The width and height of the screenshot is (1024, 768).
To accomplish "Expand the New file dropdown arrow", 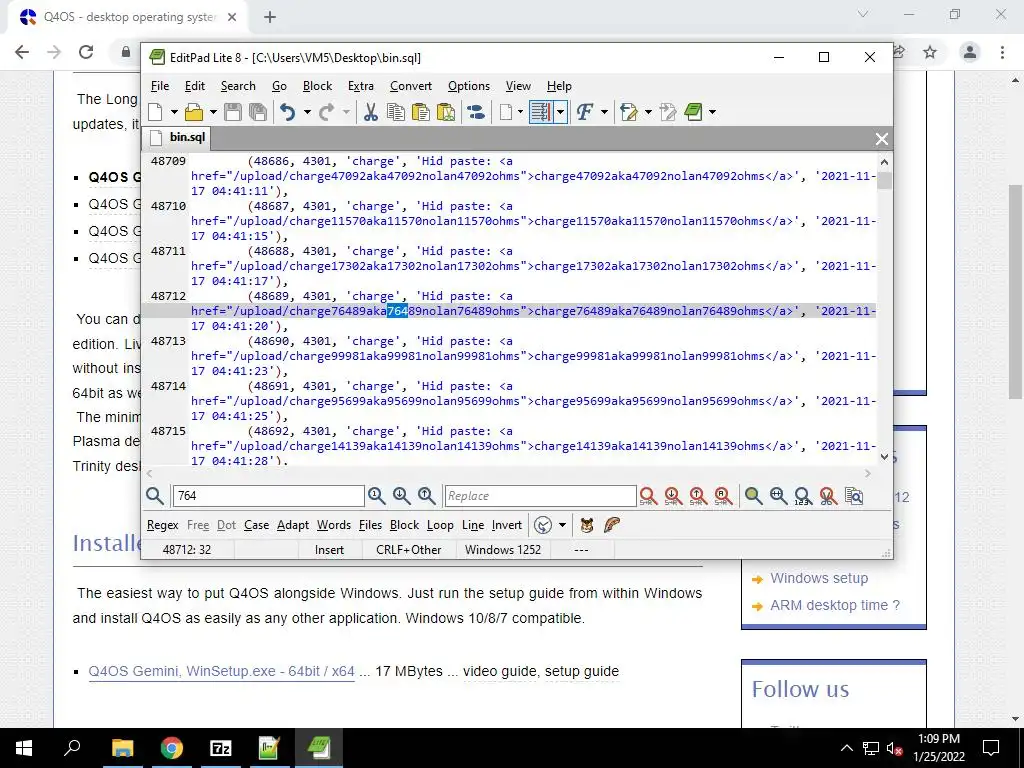I will (x=174, y=112).
